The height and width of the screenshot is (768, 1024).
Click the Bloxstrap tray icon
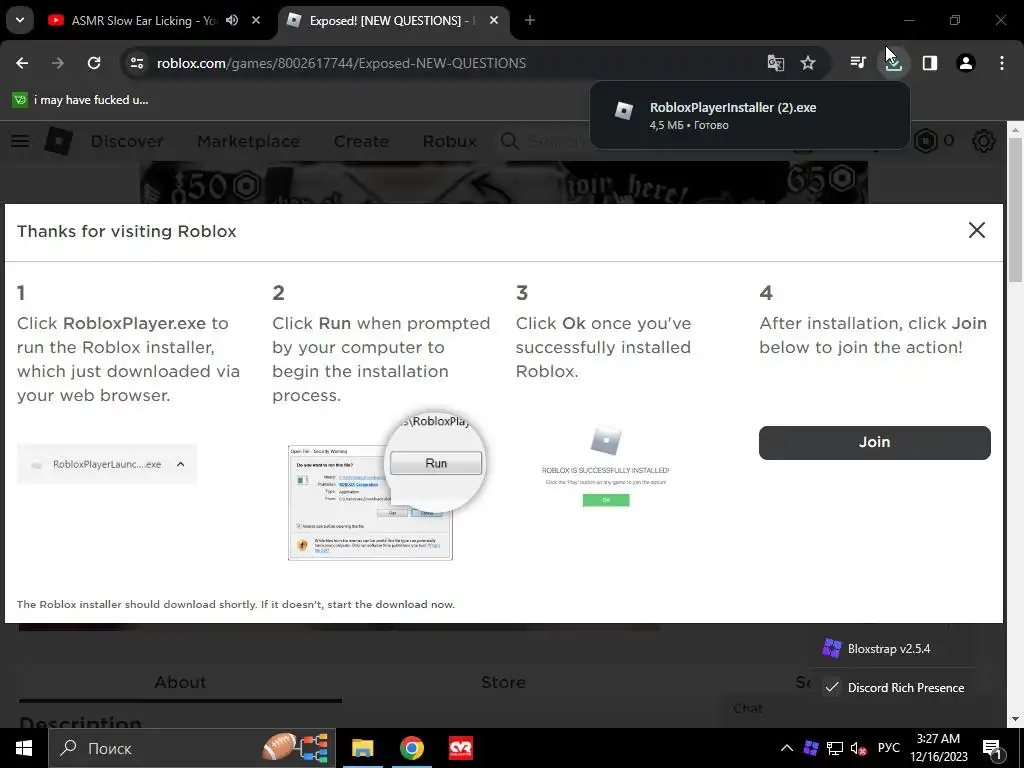click(811, 748)
